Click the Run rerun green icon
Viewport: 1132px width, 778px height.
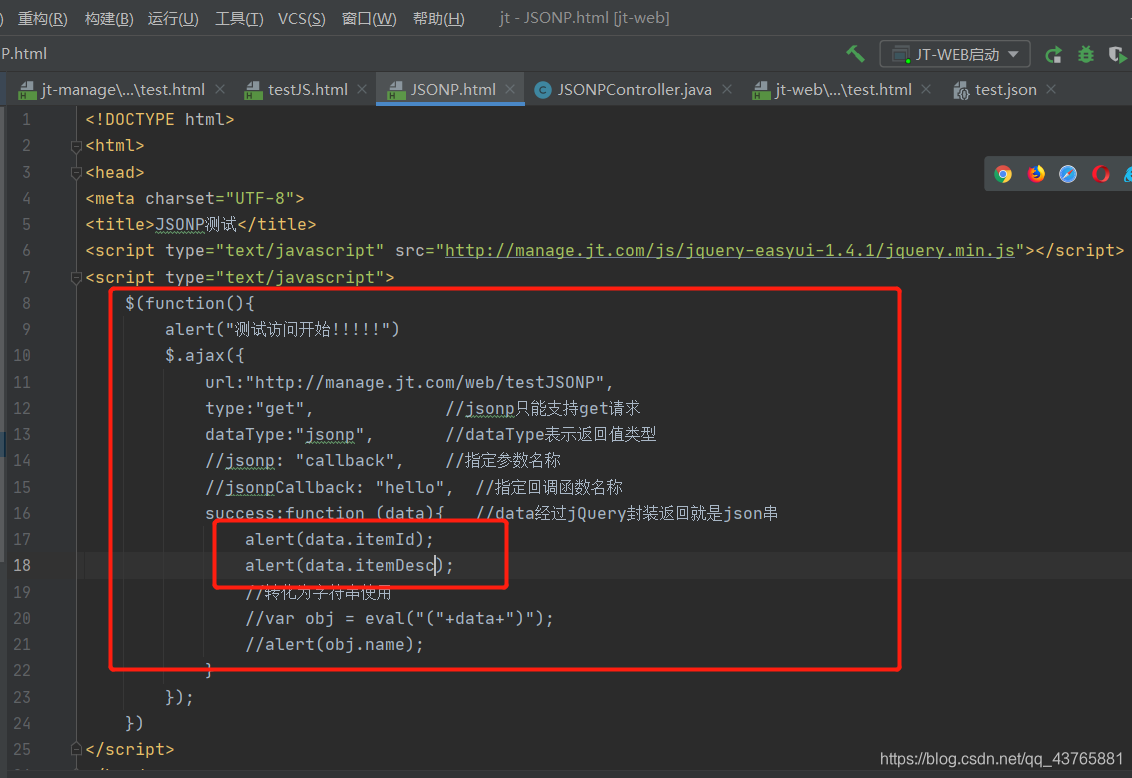click(x=1054, y=54)
